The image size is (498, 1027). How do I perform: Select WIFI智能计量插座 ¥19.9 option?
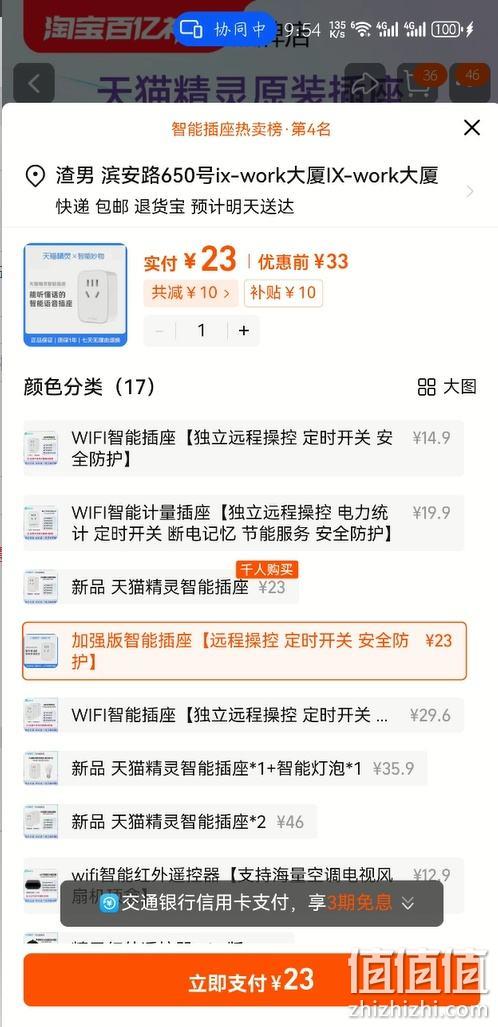click(244, 523)
